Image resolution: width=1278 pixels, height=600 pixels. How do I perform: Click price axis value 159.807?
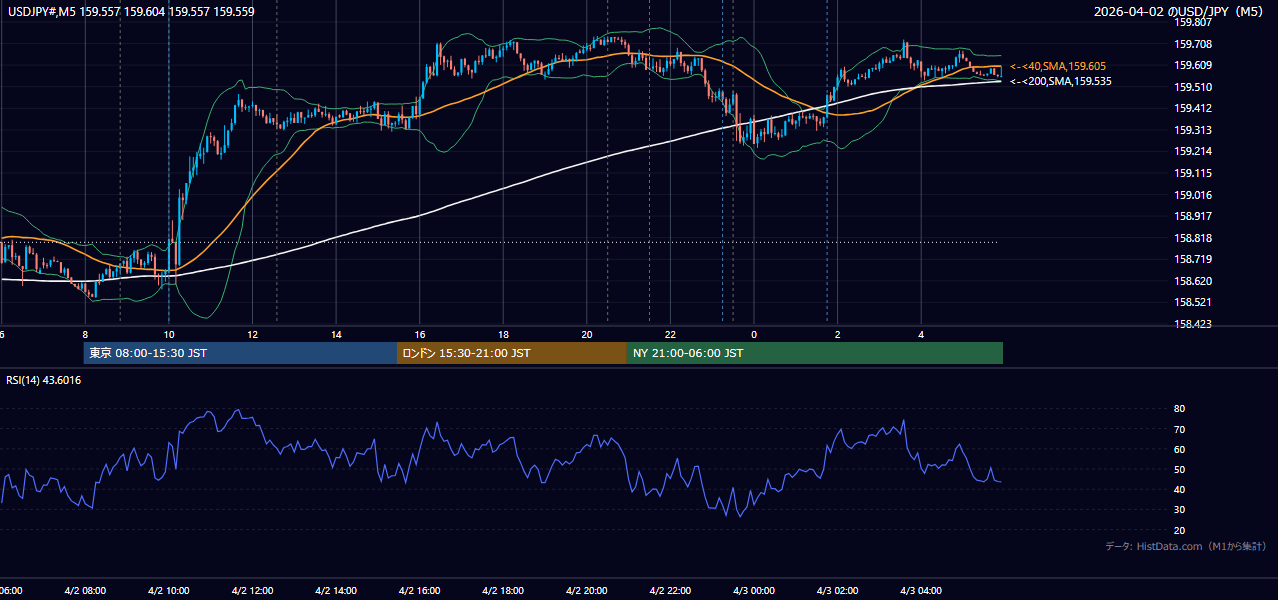coord(1193,22)
